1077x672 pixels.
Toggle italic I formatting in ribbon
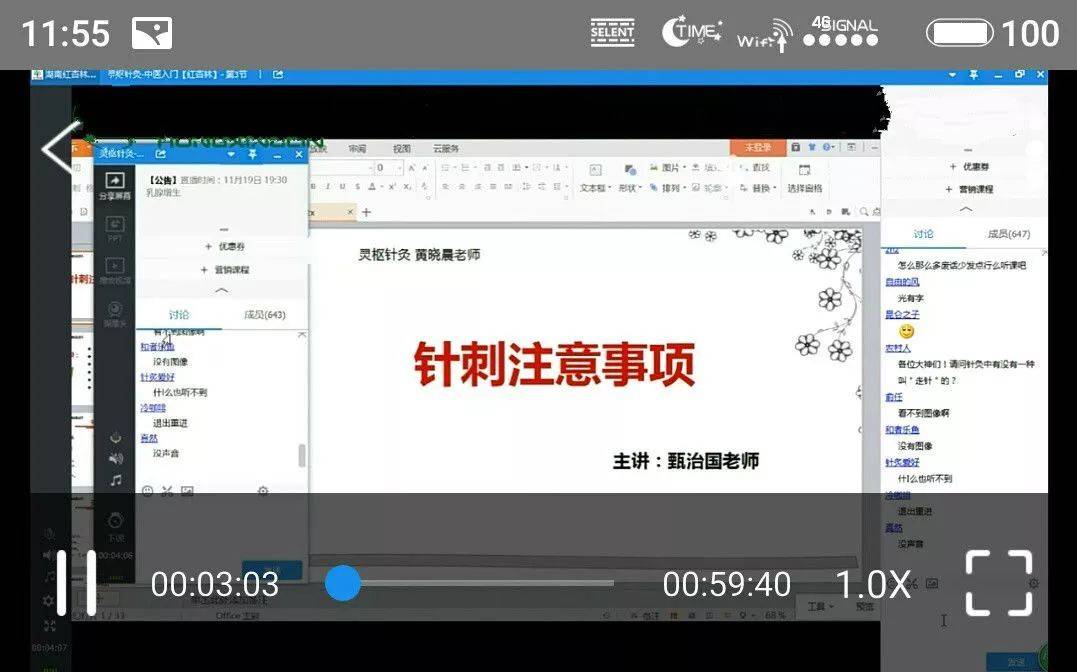tap(328, 186)
